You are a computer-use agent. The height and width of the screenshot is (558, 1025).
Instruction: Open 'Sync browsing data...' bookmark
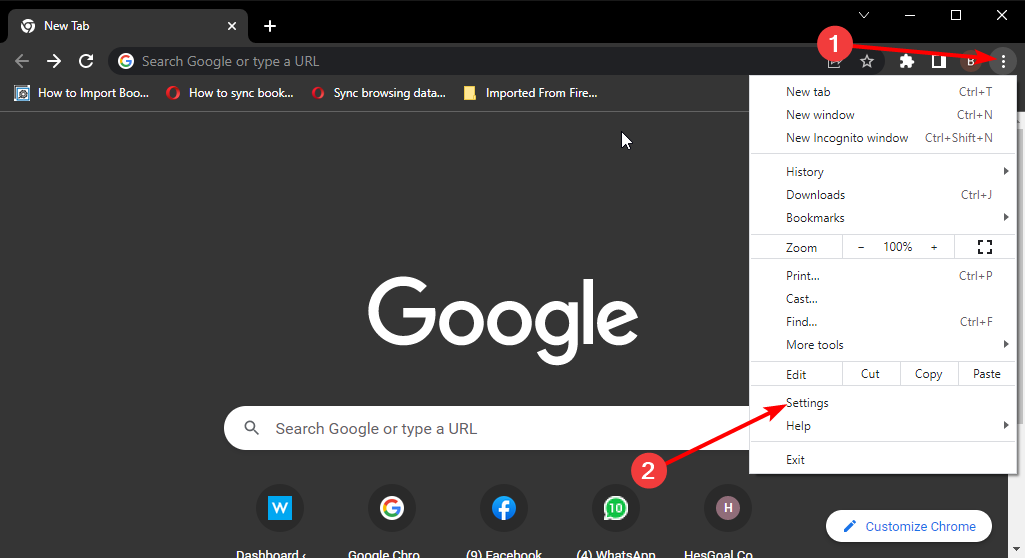[x=379, y=93]
